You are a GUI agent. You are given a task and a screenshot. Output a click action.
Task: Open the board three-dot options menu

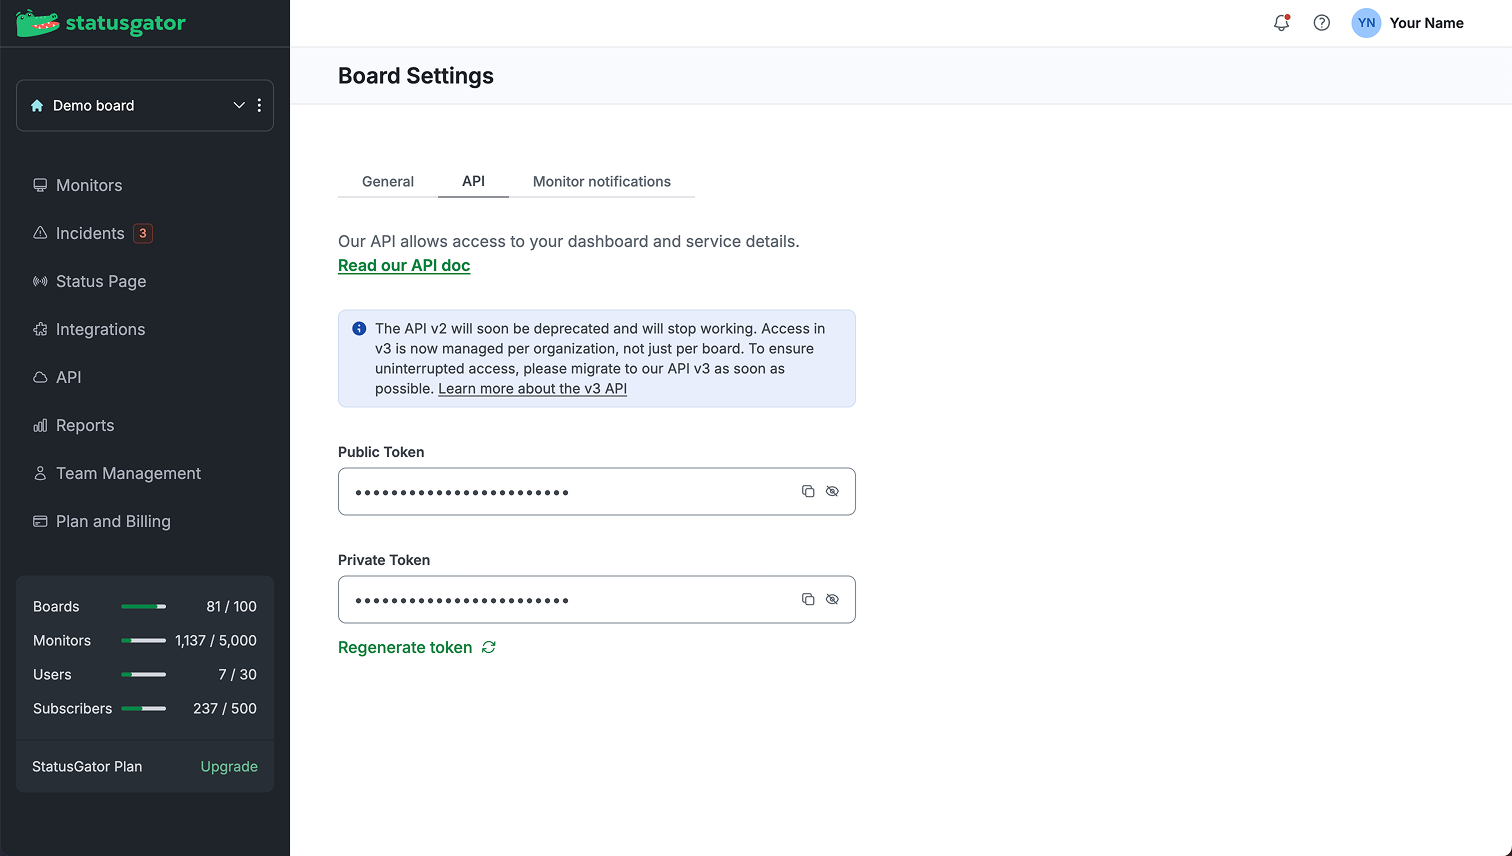pyautogui.click(x=259, y=105)
